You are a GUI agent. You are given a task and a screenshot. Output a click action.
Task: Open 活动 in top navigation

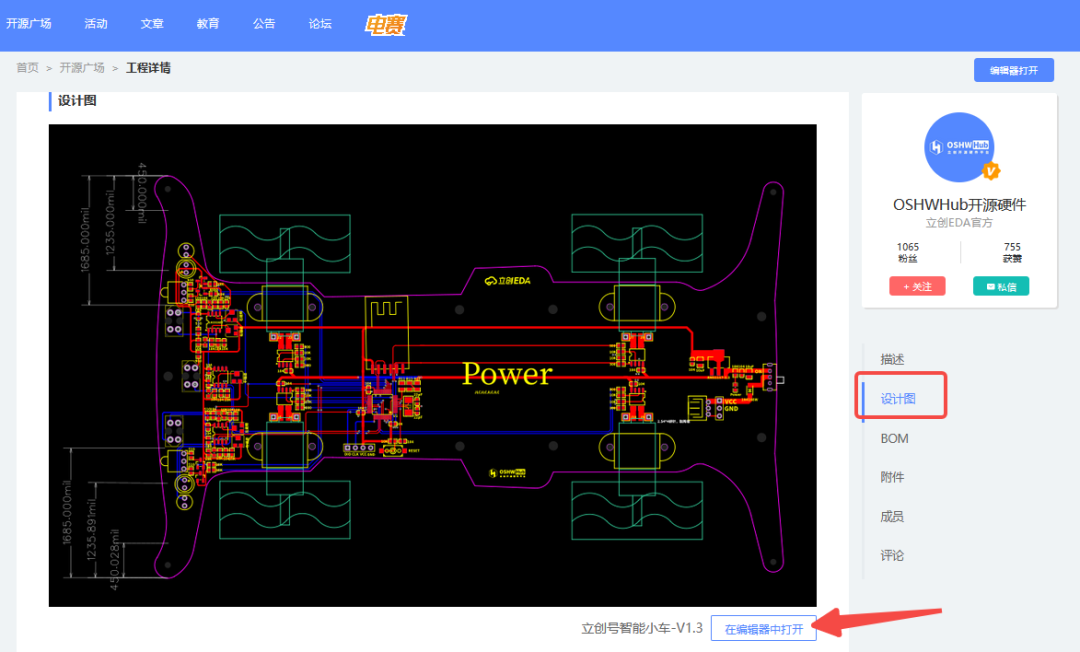[96, 24]
